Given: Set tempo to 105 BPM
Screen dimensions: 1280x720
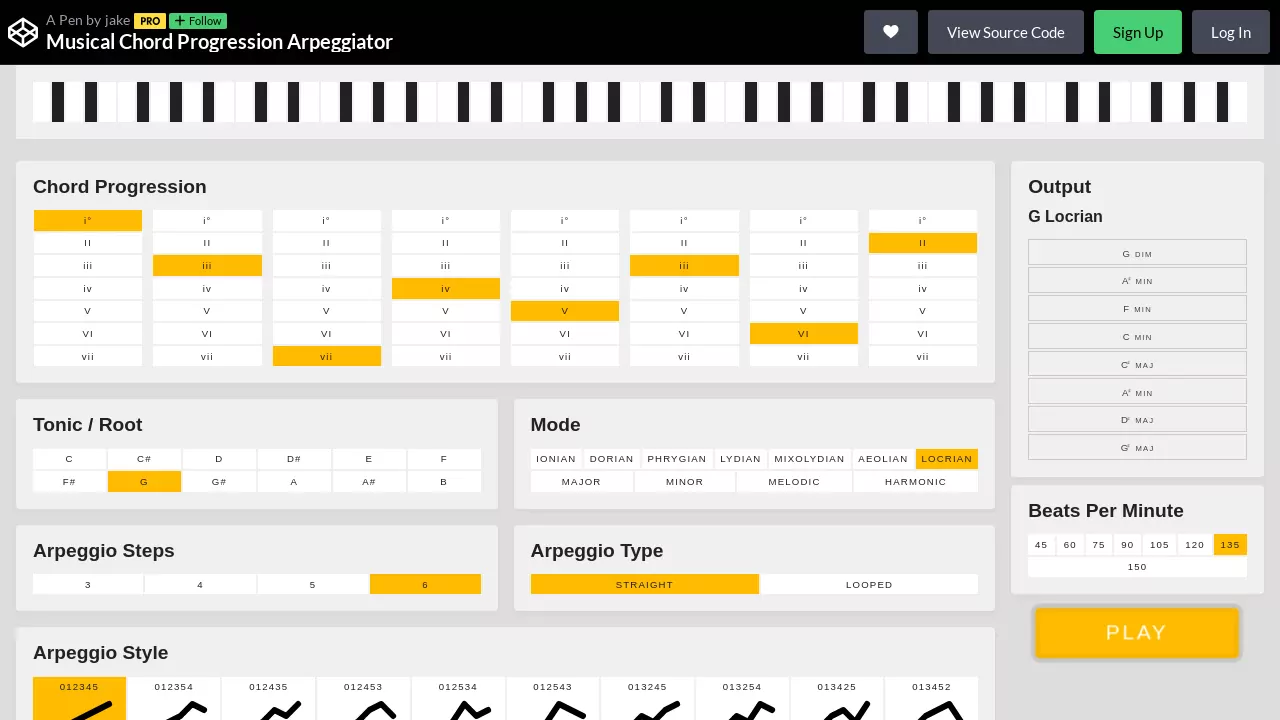Looking at the screenshot, I should (x=1160, y=545).
